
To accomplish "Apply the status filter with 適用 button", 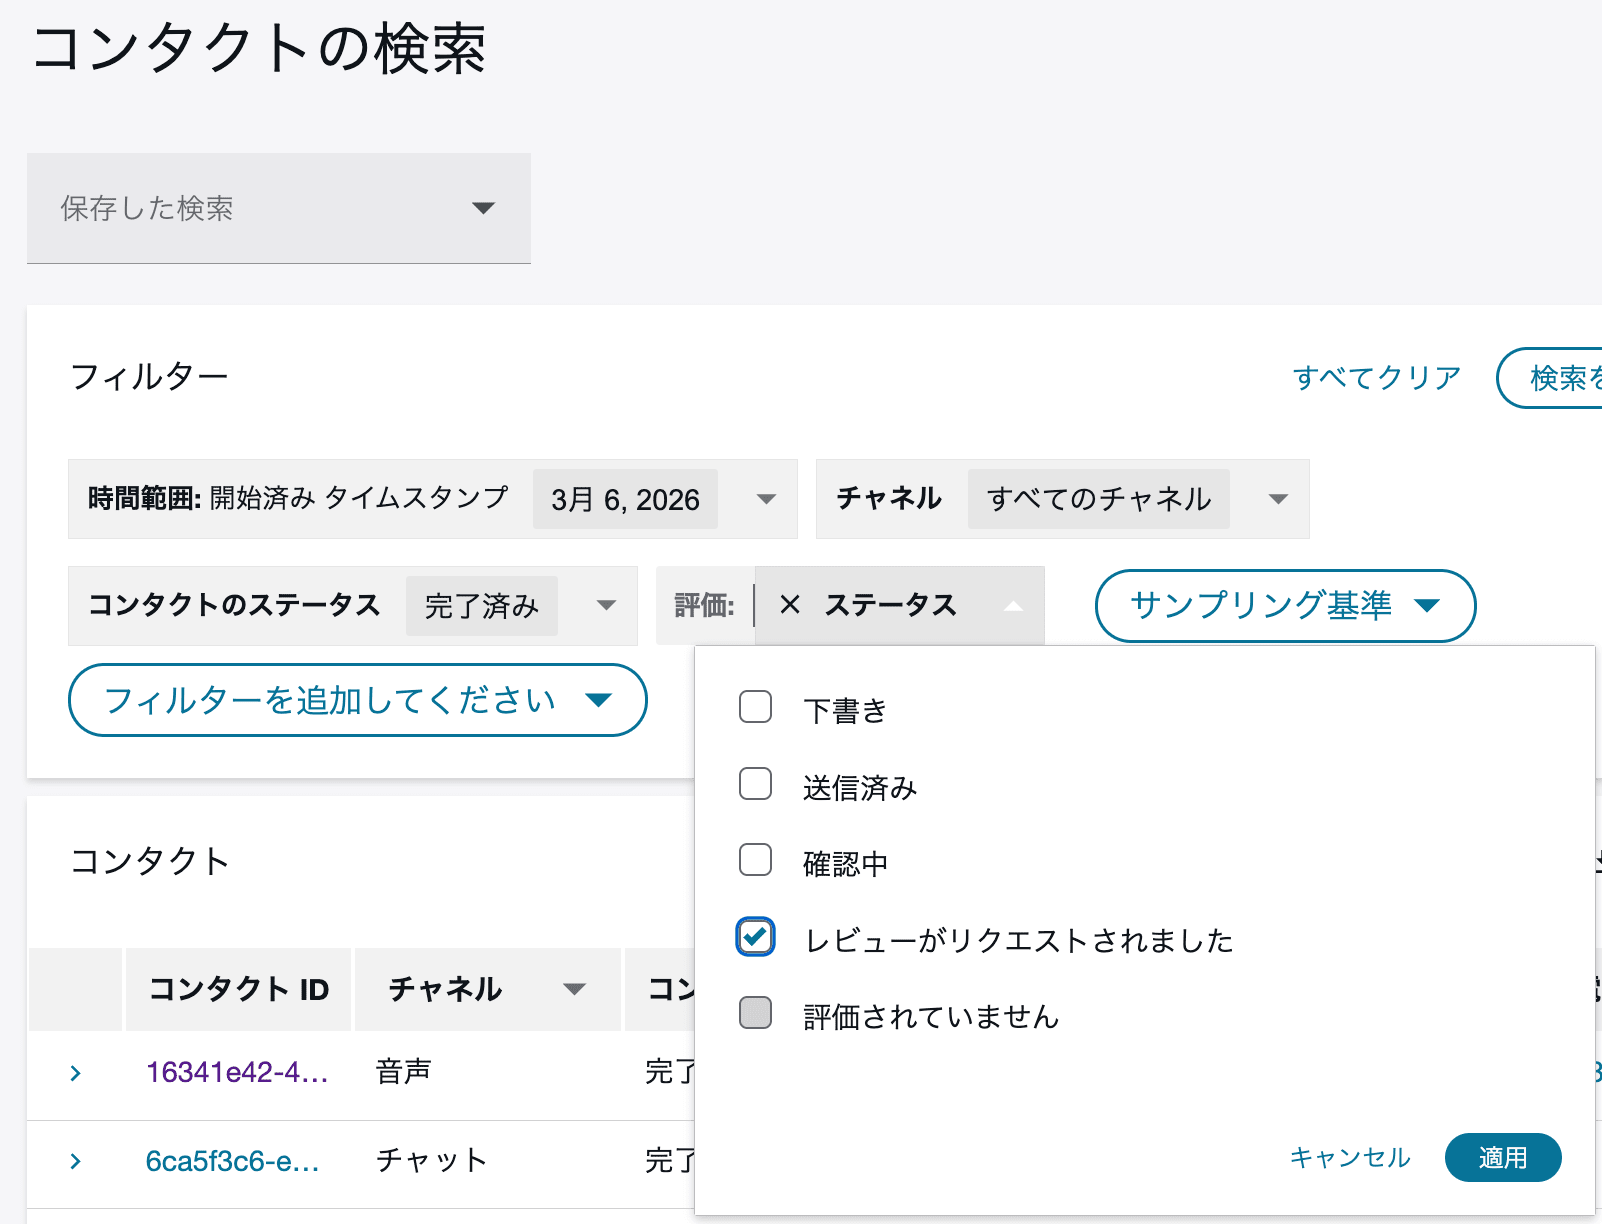I will [x=1503, y=1157].
